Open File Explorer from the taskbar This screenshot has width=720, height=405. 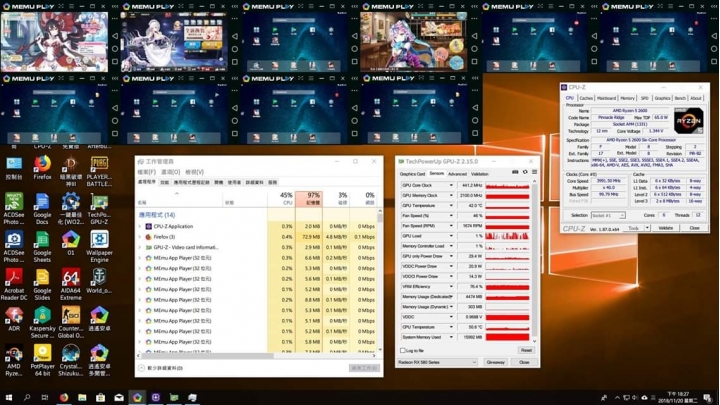point(82,398)
